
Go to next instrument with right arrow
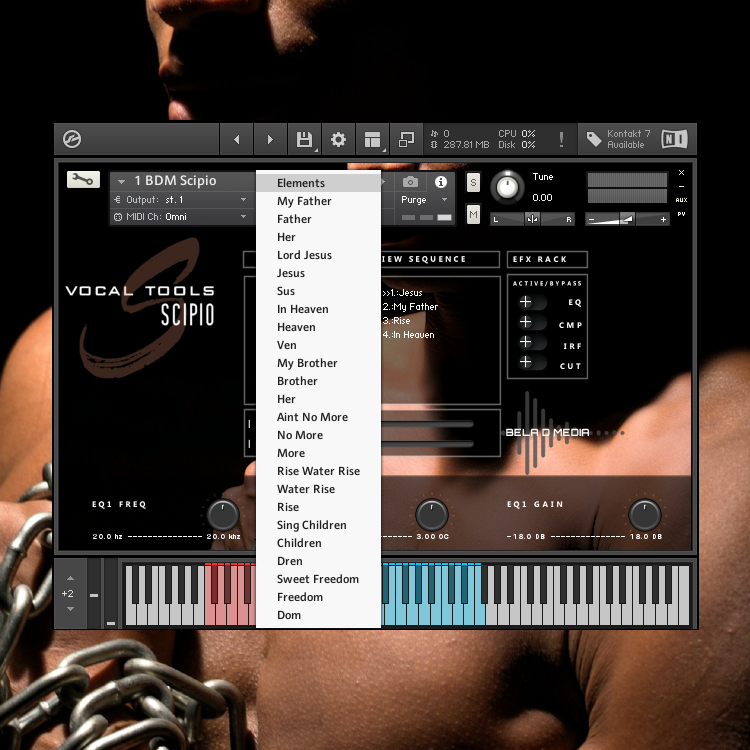270,139
